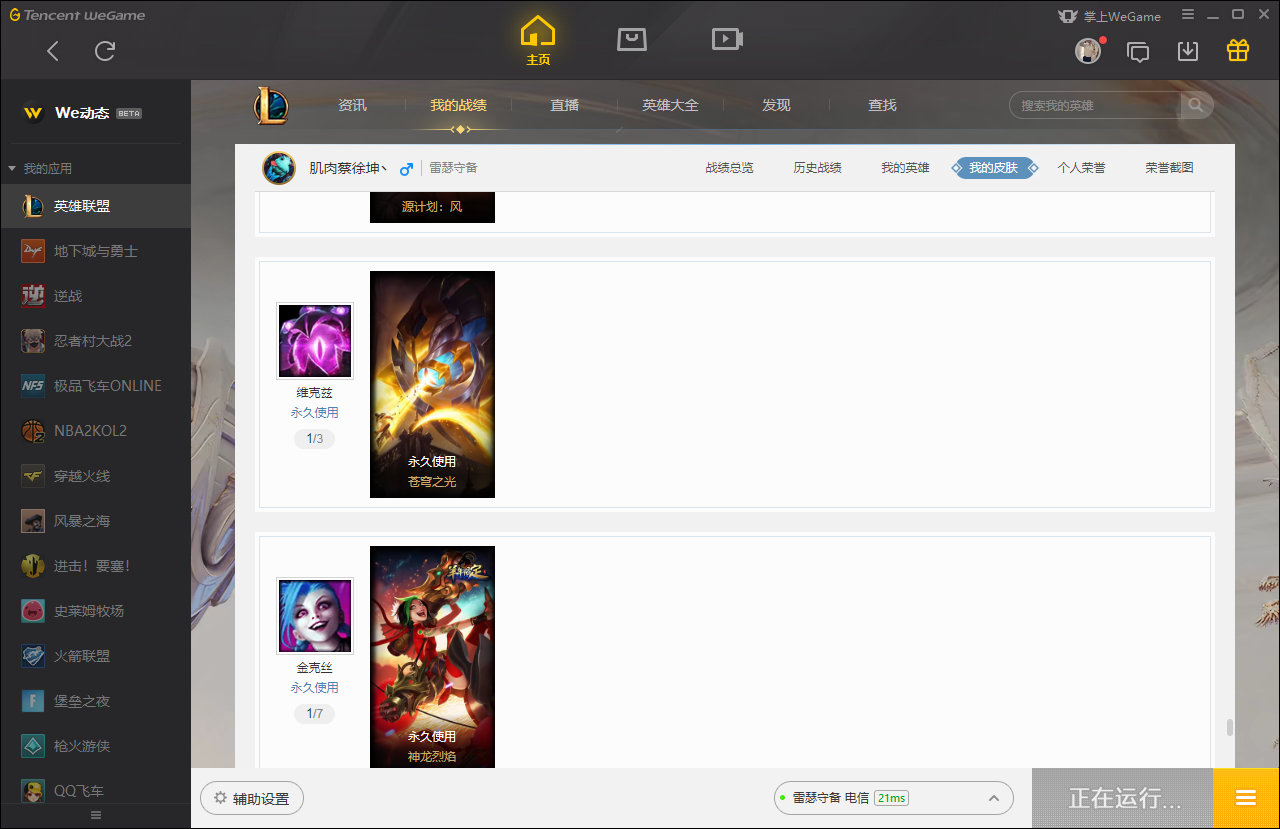Select 史莱姆牧场 in the sidebar
The height and width of the screenshot is (829, 1280).
click(x=95, y=611)
